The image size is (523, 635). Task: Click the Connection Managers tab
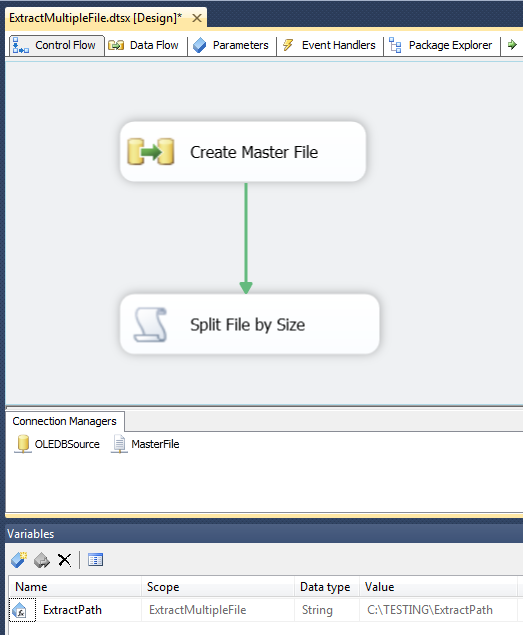pos(64,421)
